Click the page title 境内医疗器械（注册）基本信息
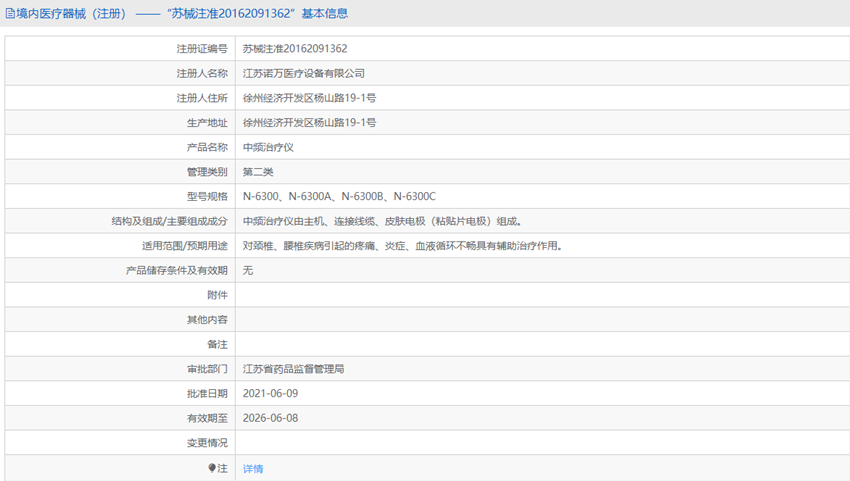 180,14
